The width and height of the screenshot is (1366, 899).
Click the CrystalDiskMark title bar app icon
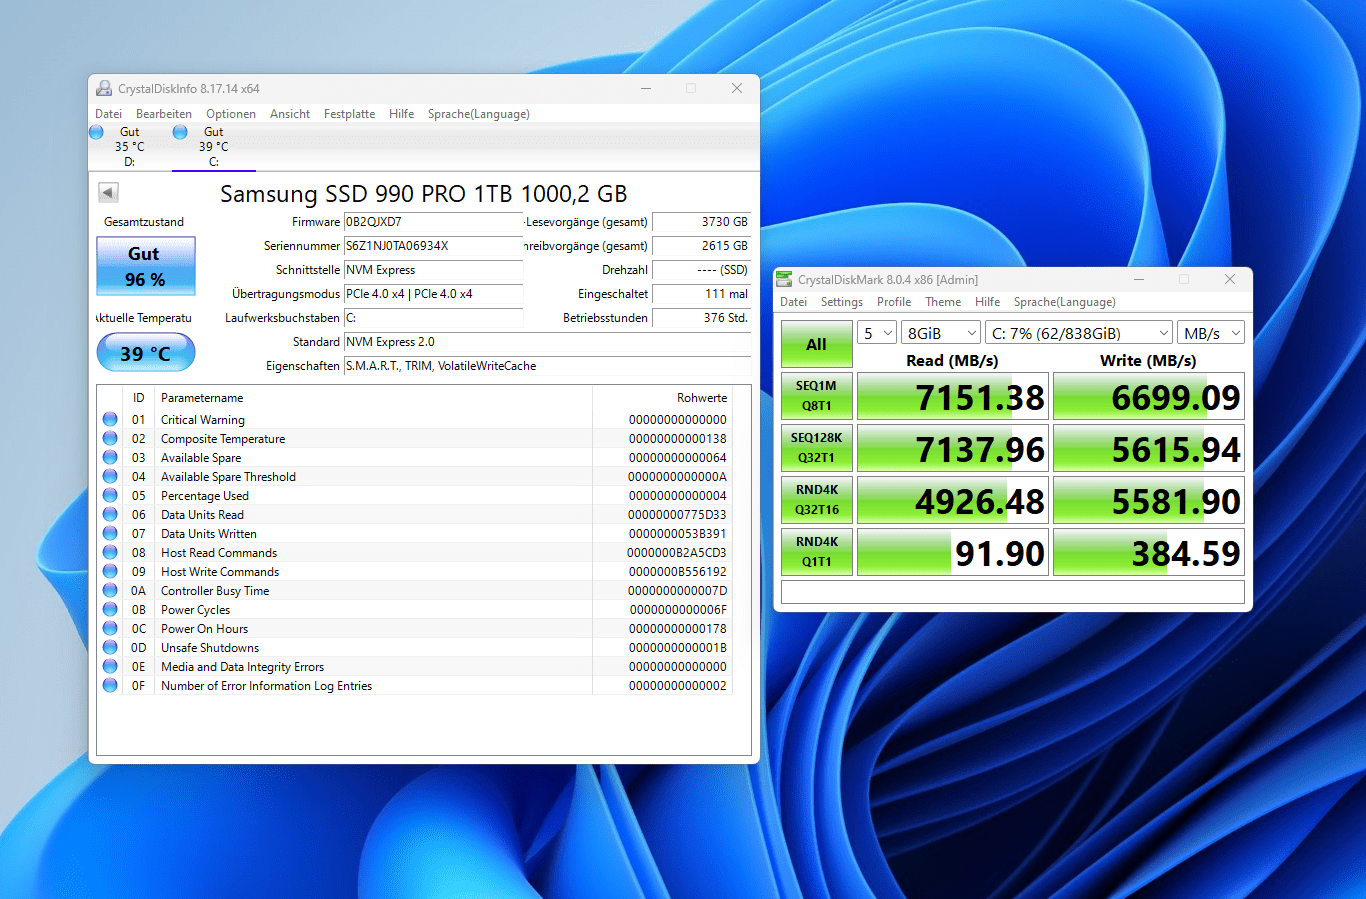pos(784,279)
